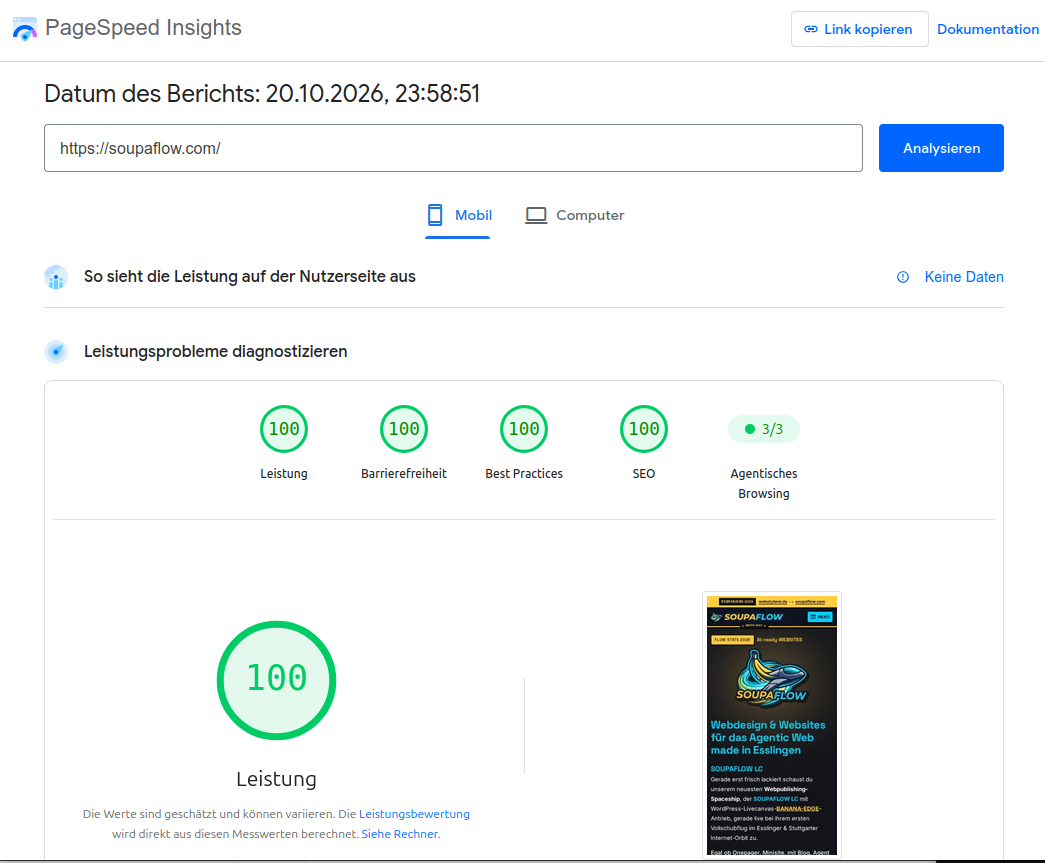Switch to the Mobil tab
Image resolution: width=1045 pixels, height=863 pixels.
pyautogui.click(x=459, y=215)
